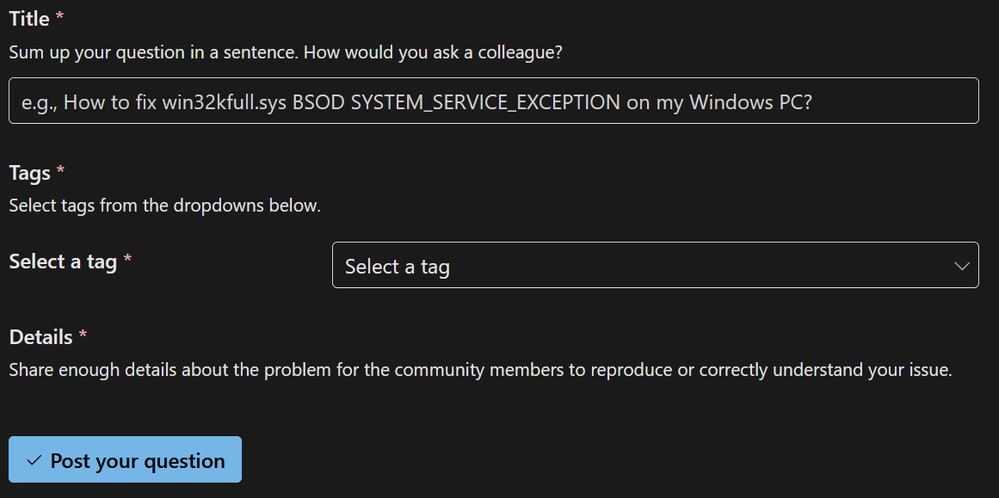Click the 'Share enough details' description text
The height and width of the screenshot is (498, 999).
pyautogui.click(x=480, y=370)
